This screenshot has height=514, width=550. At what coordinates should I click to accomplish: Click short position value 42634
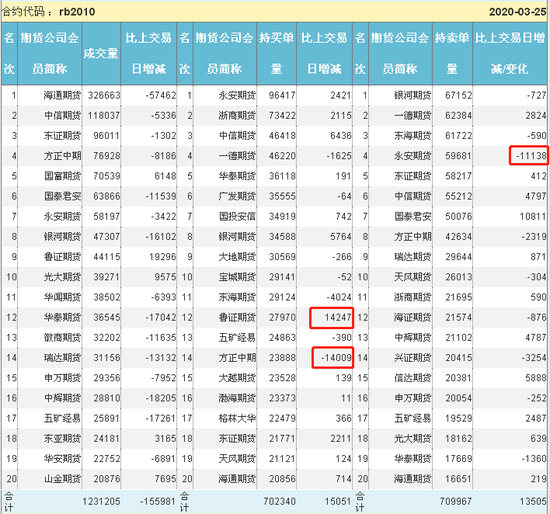(458, 237)
